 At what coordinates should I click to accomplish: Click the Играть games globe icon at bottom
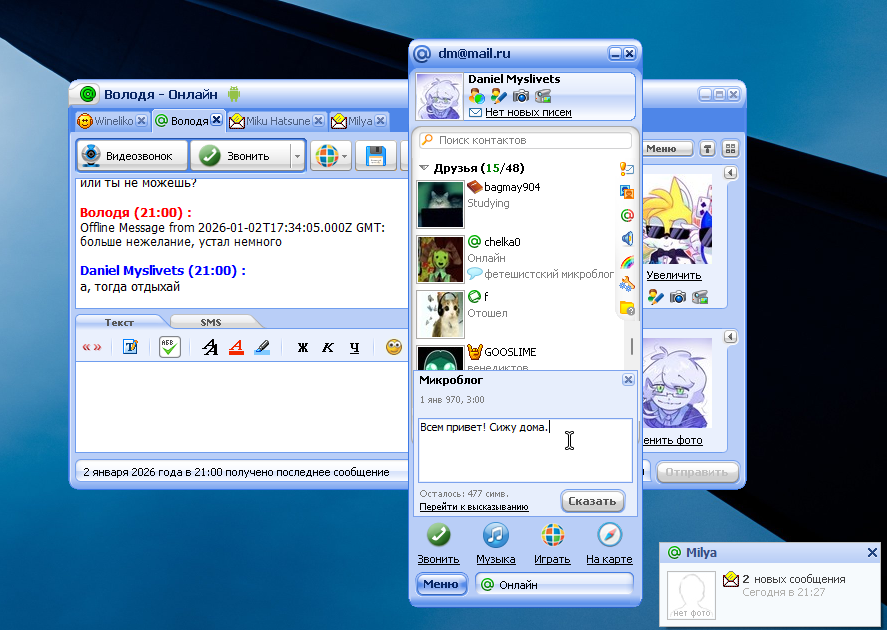(x=553, y=535)
